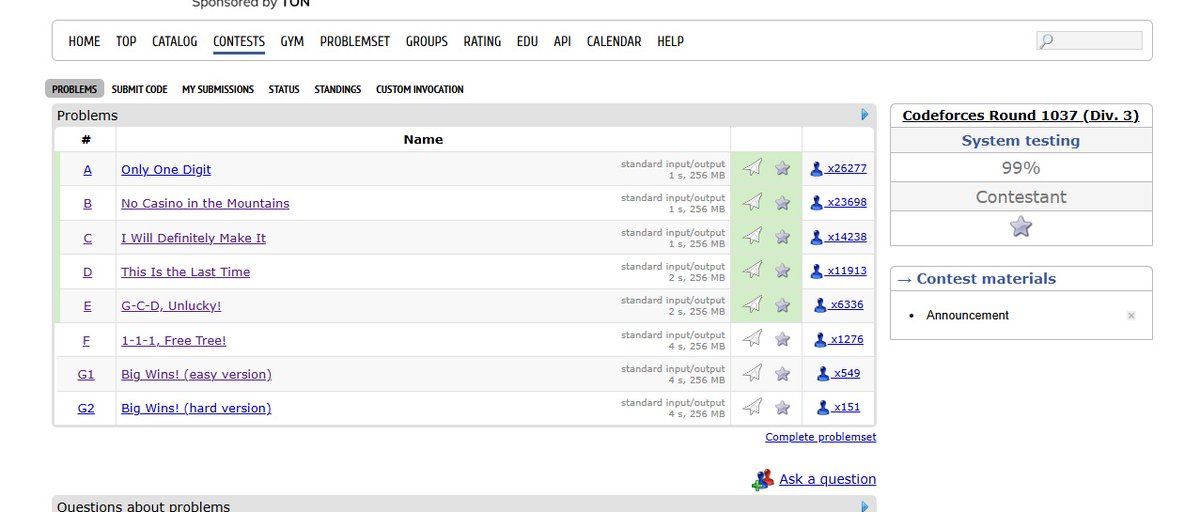Switch to the STANDINGS tab

[338, 89]
